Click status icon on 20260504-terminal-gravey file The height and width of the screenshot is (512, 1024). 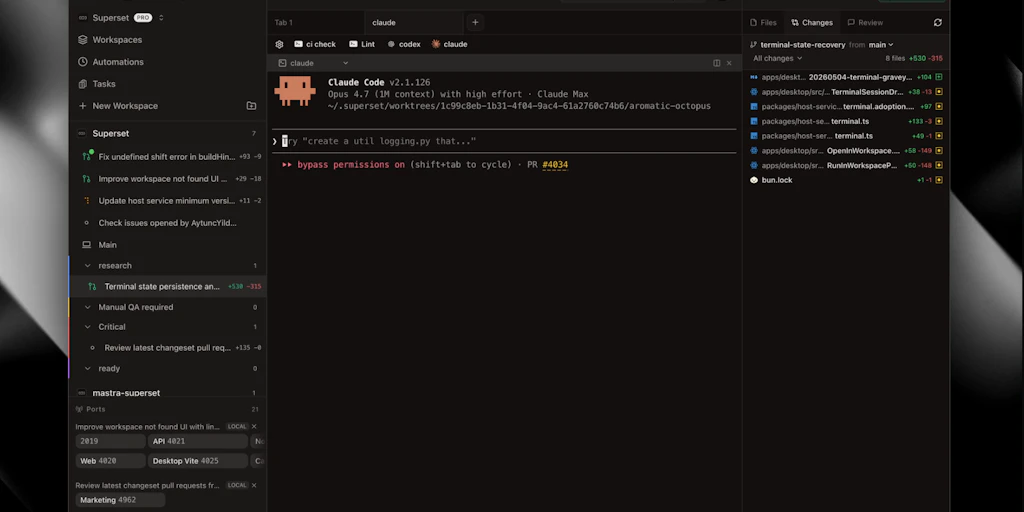pyautogui.click(x=939, y=77)
